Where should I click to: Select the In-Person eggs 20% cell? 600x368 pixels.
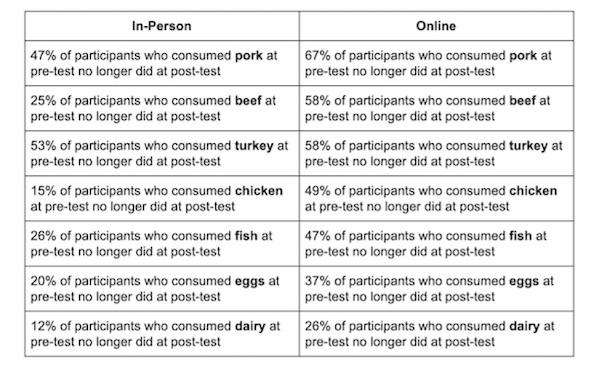click(x=162, y=289)
